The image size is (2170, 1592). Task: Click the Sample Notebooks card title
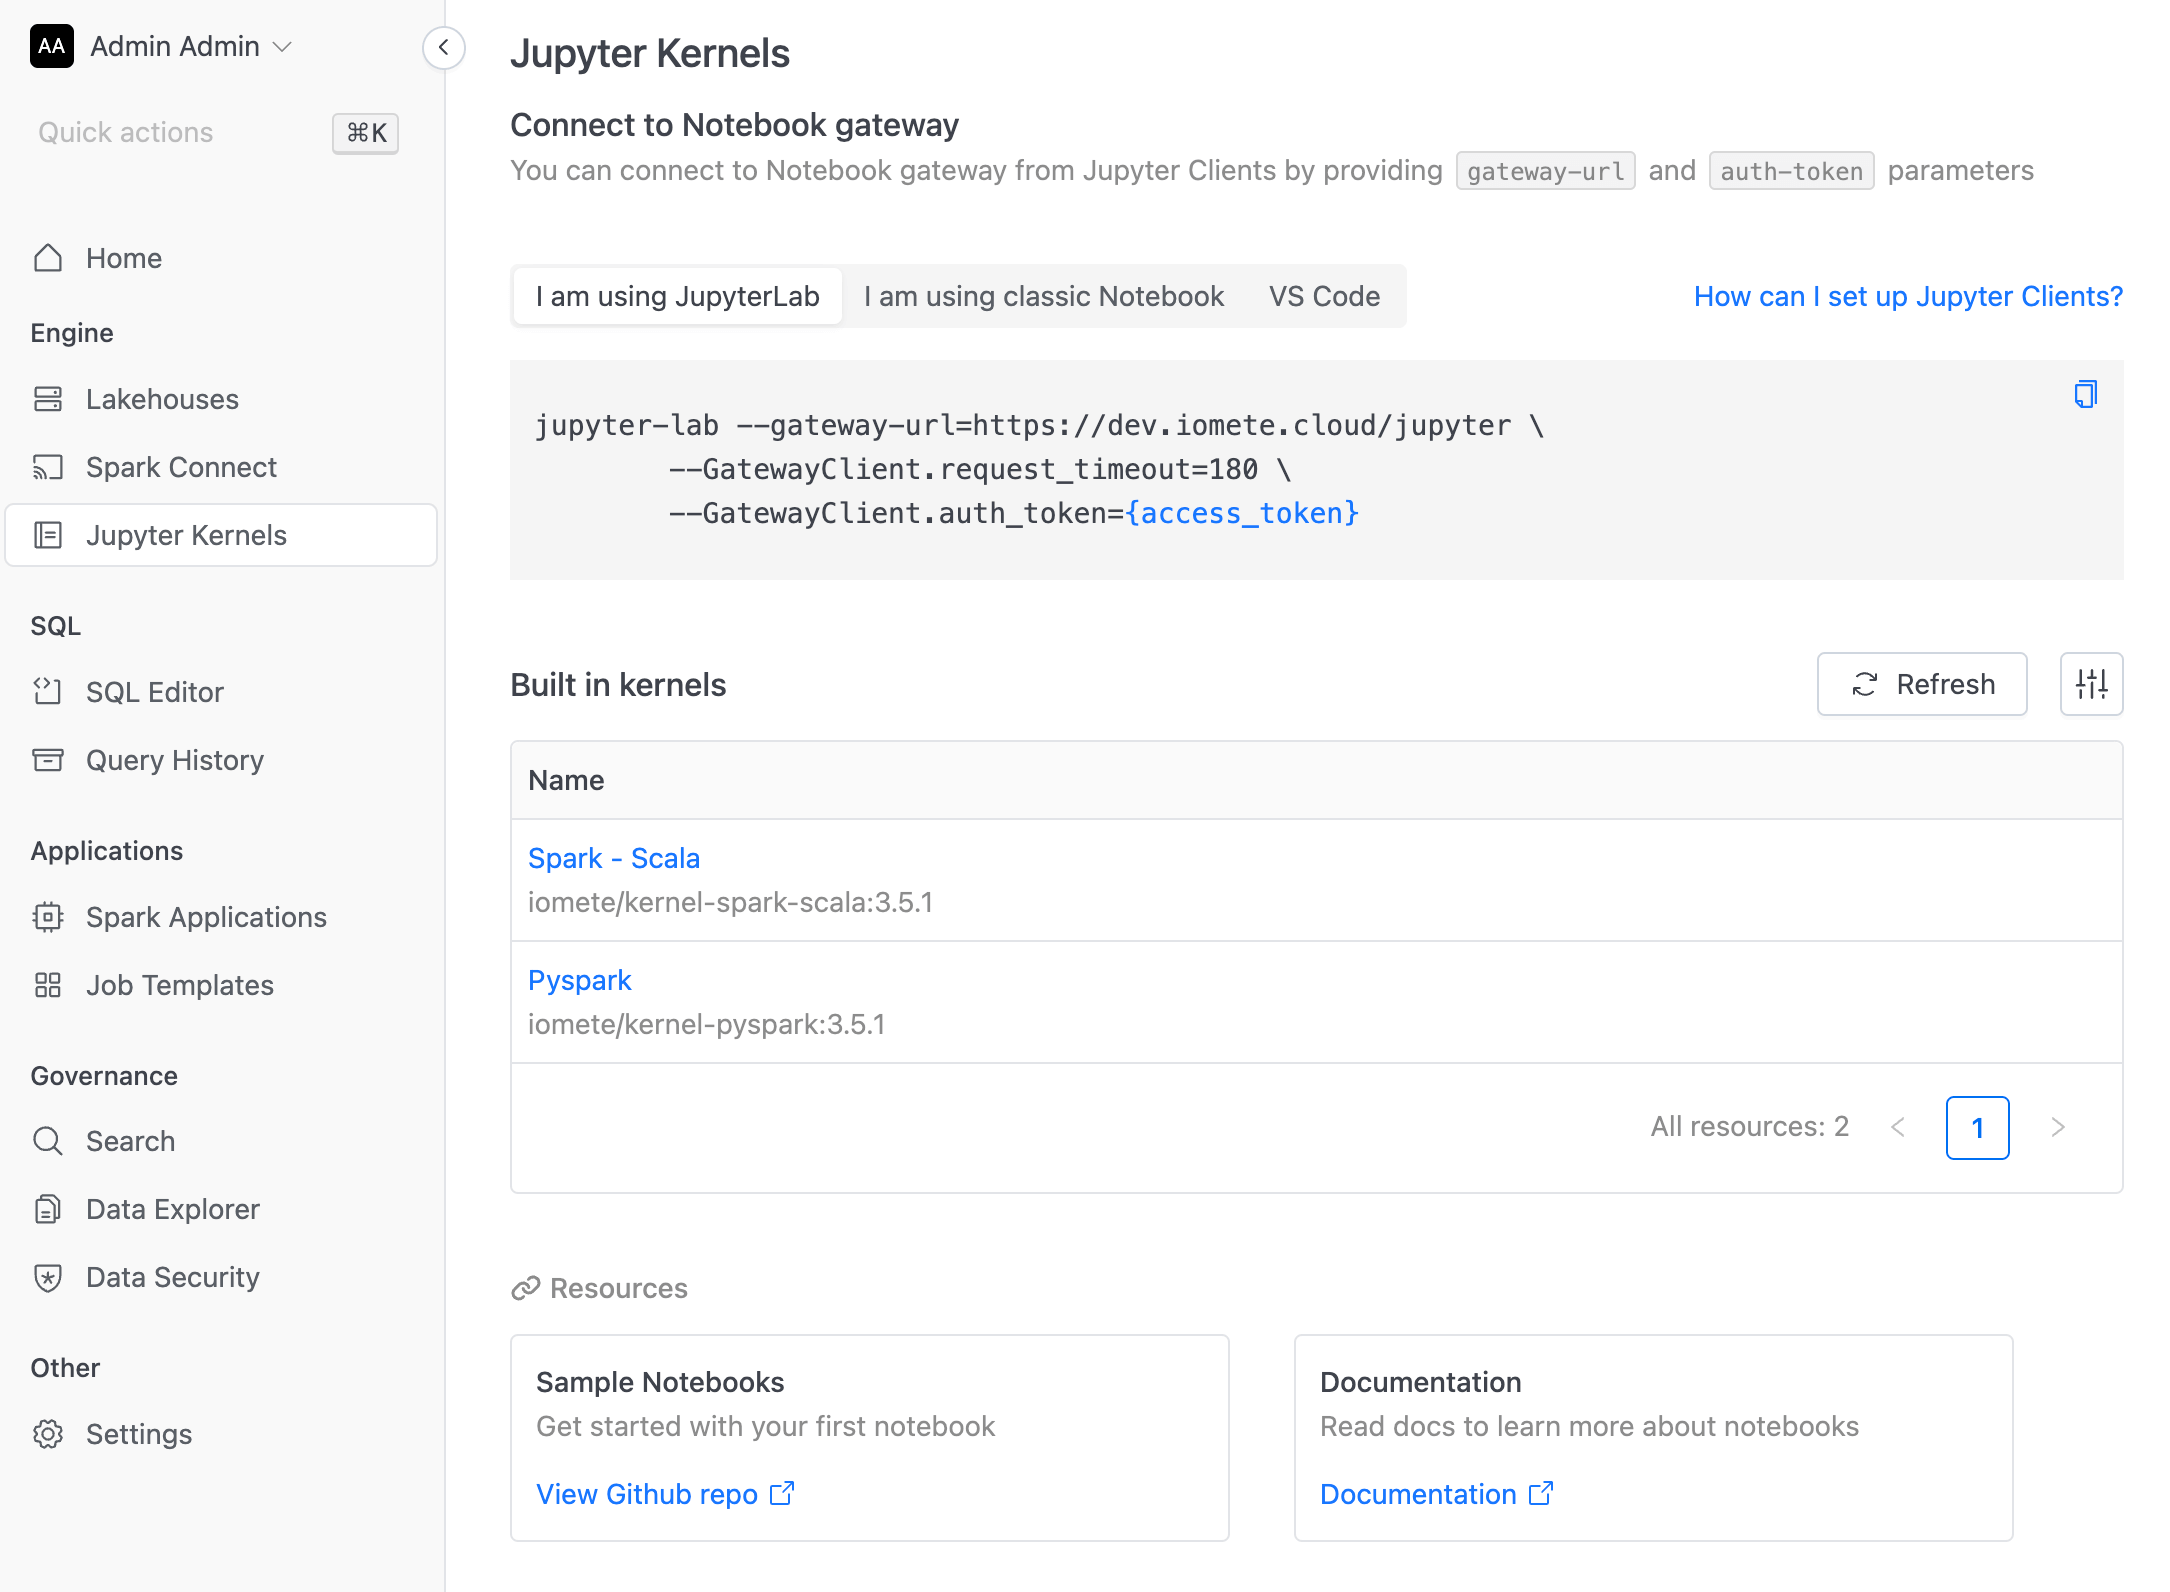(660, 1382)
